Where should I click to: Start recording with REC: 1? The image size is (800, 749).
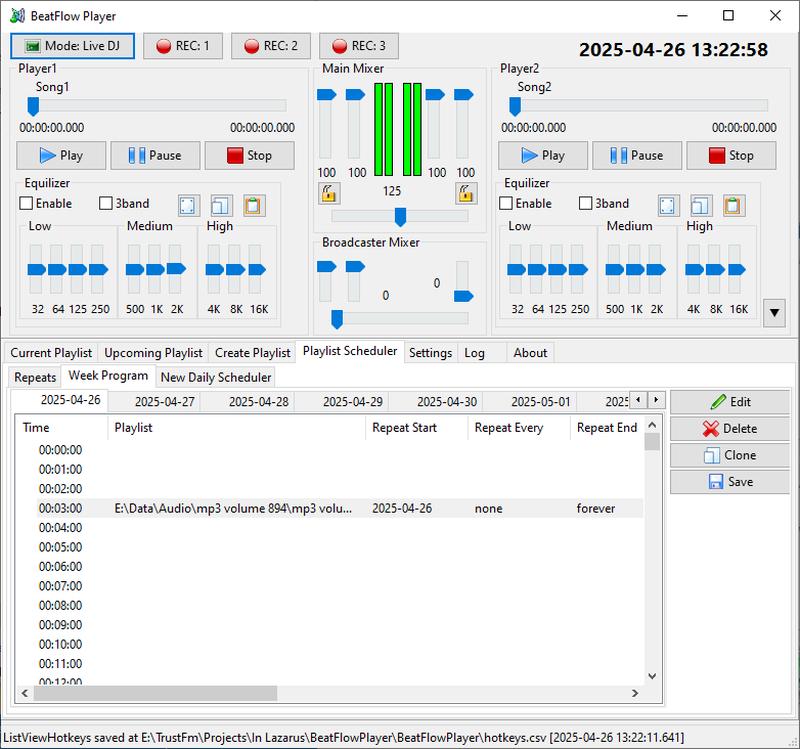(x=183, y=46)
